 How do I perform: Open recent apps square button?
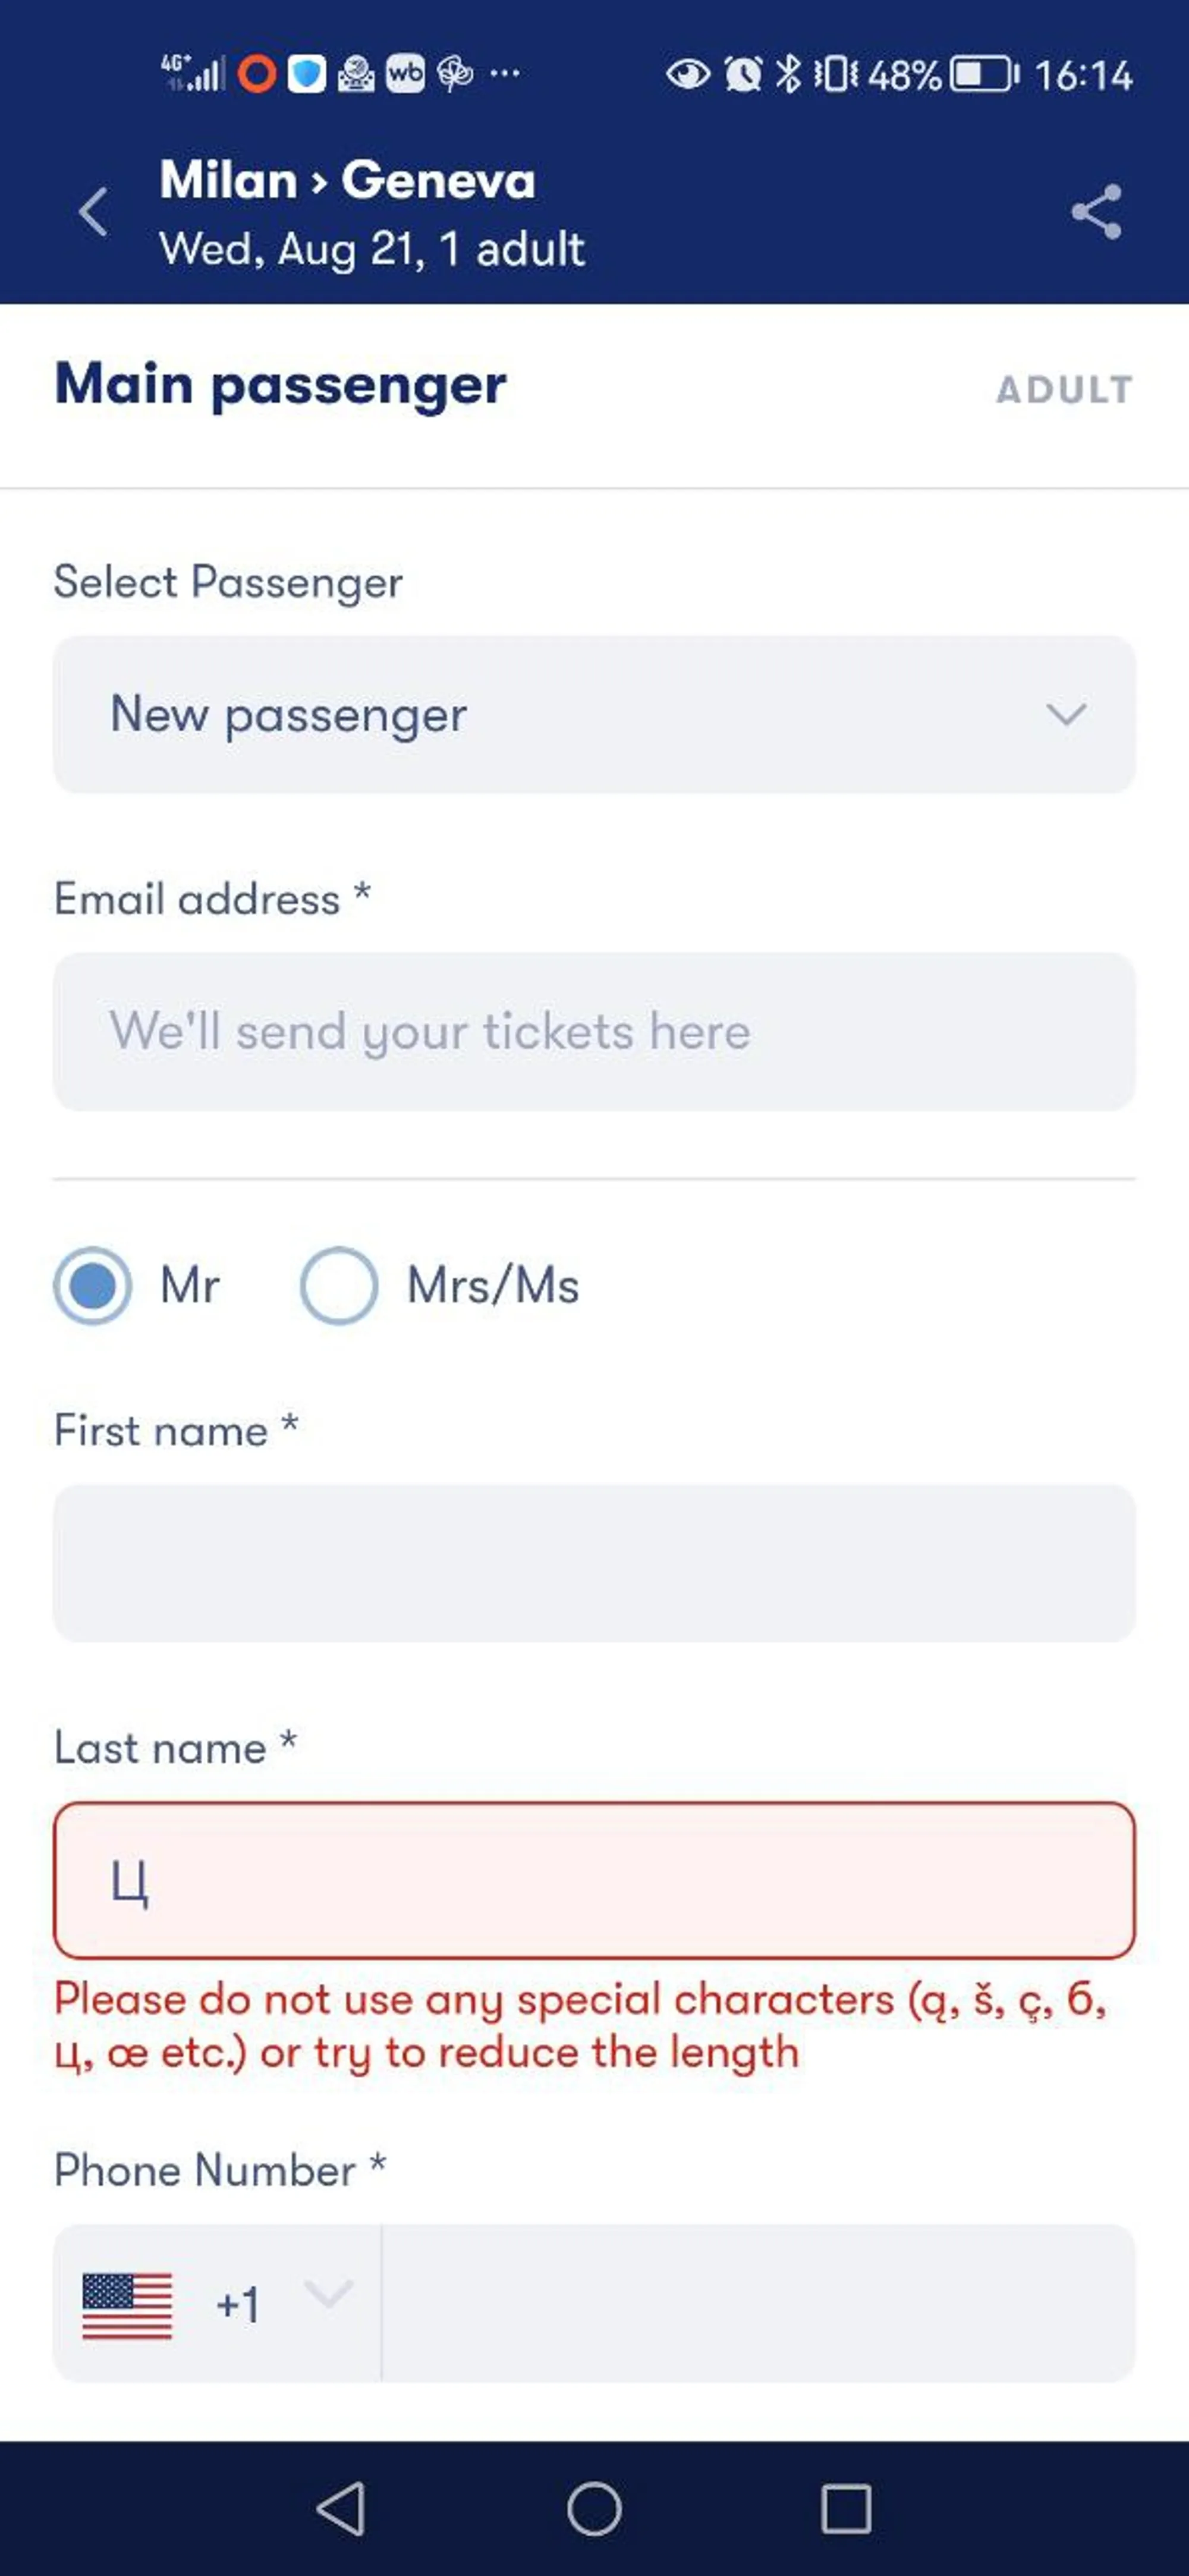tap(845, 2508)
